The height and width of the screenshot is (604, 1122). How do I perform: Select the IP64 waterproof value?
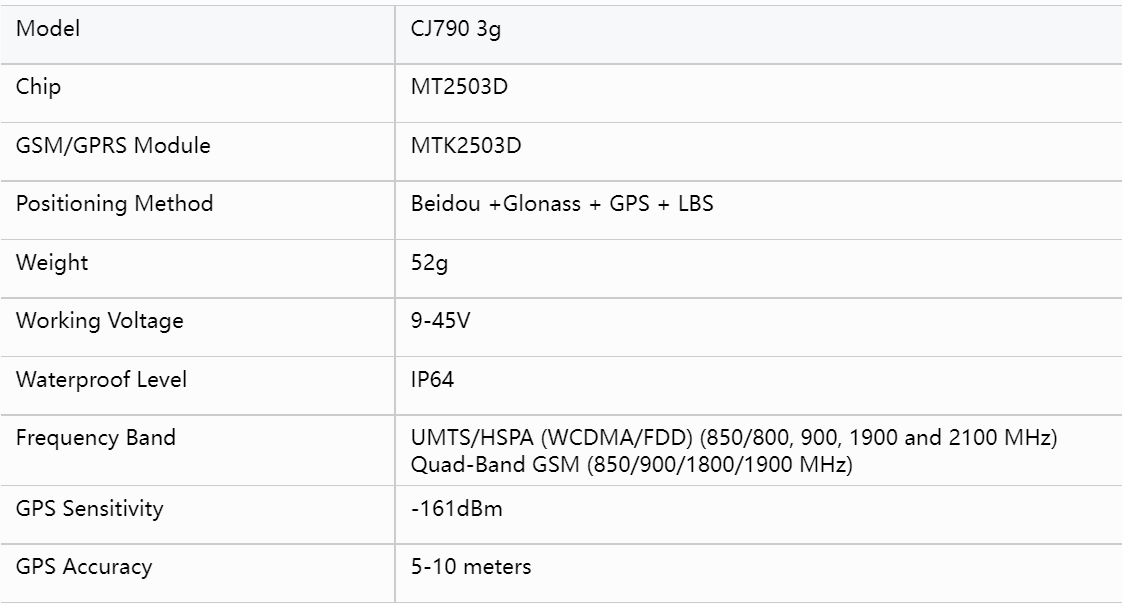click(x=433, y=380)
